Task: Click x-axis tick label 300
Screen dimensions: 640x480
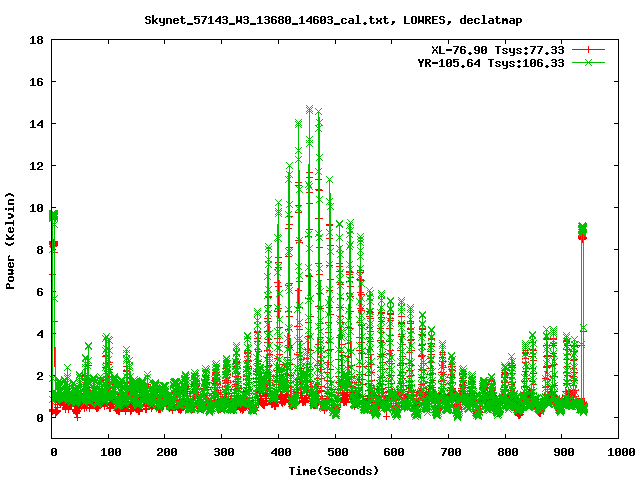Action: point(224,452)
